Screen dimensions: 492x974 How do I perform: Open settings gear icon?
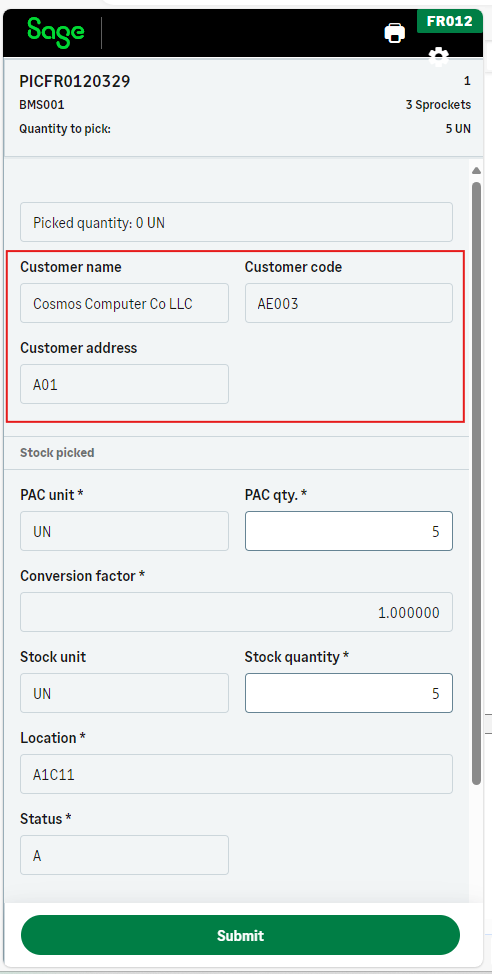[x=439, y=57]
